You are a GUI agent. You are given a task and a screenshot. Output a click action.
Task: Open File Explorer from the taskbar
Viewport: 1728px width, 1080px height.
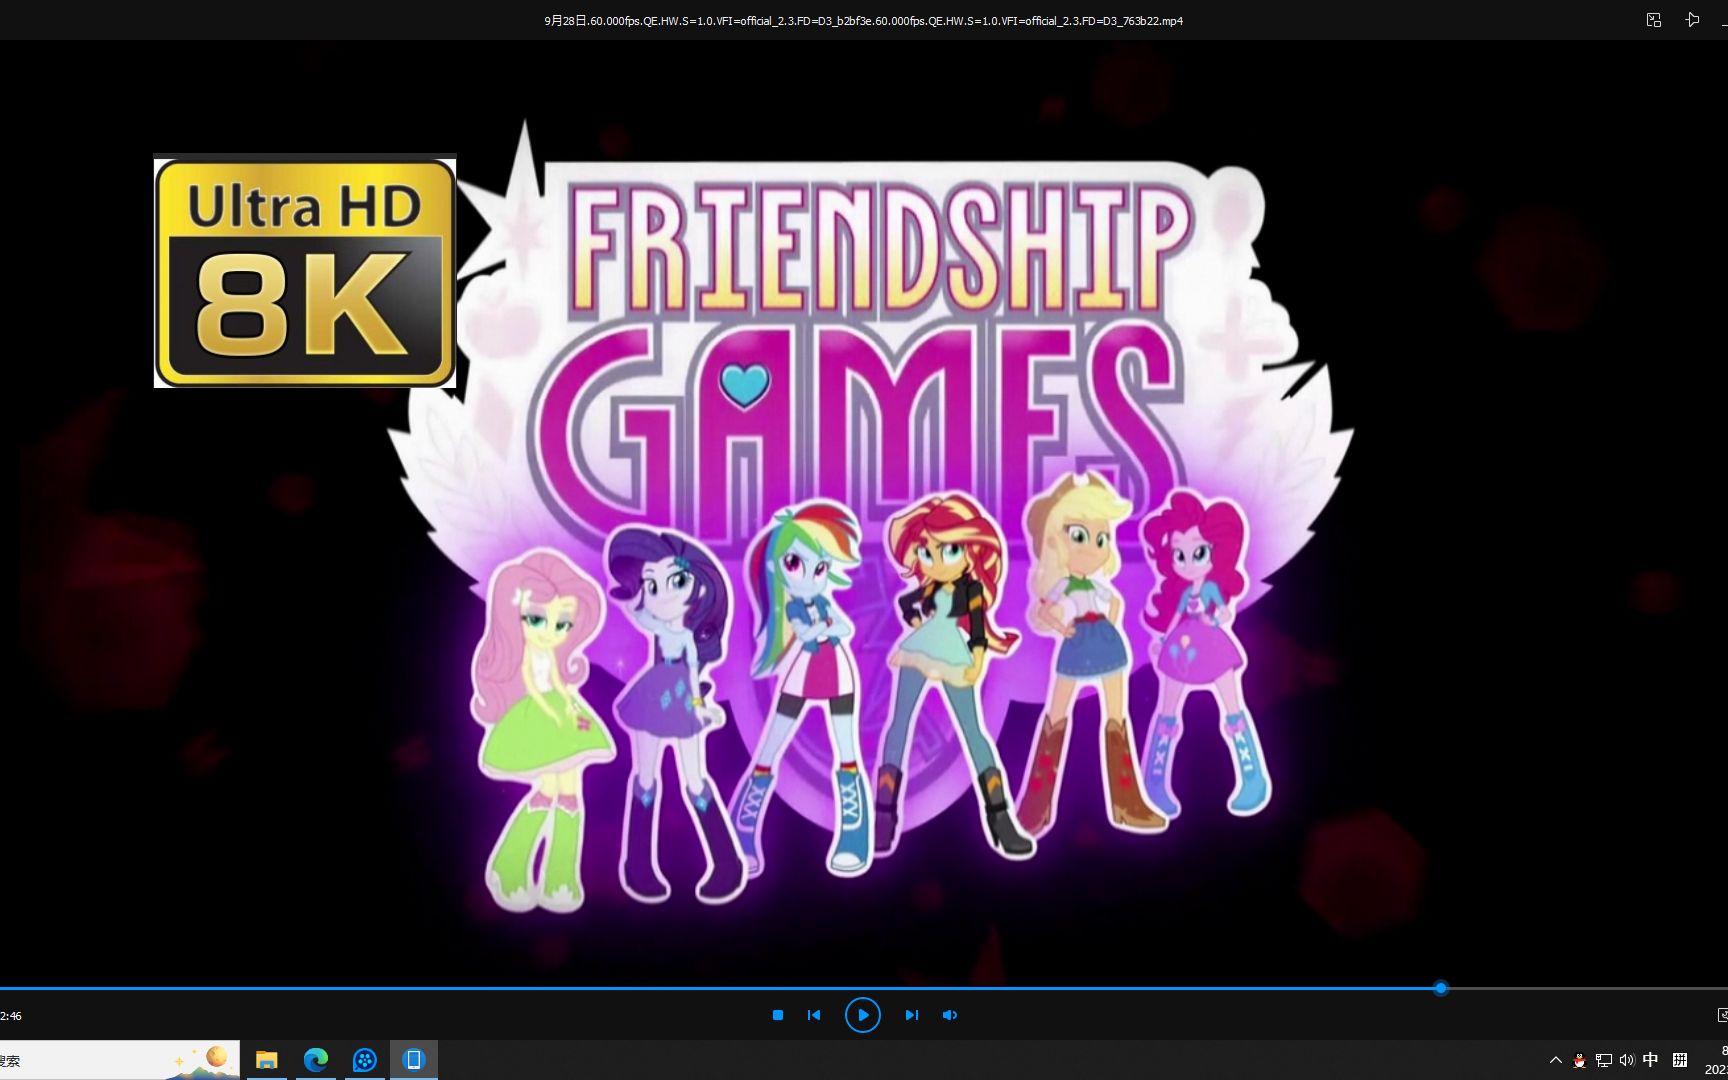pos(266,1060)
